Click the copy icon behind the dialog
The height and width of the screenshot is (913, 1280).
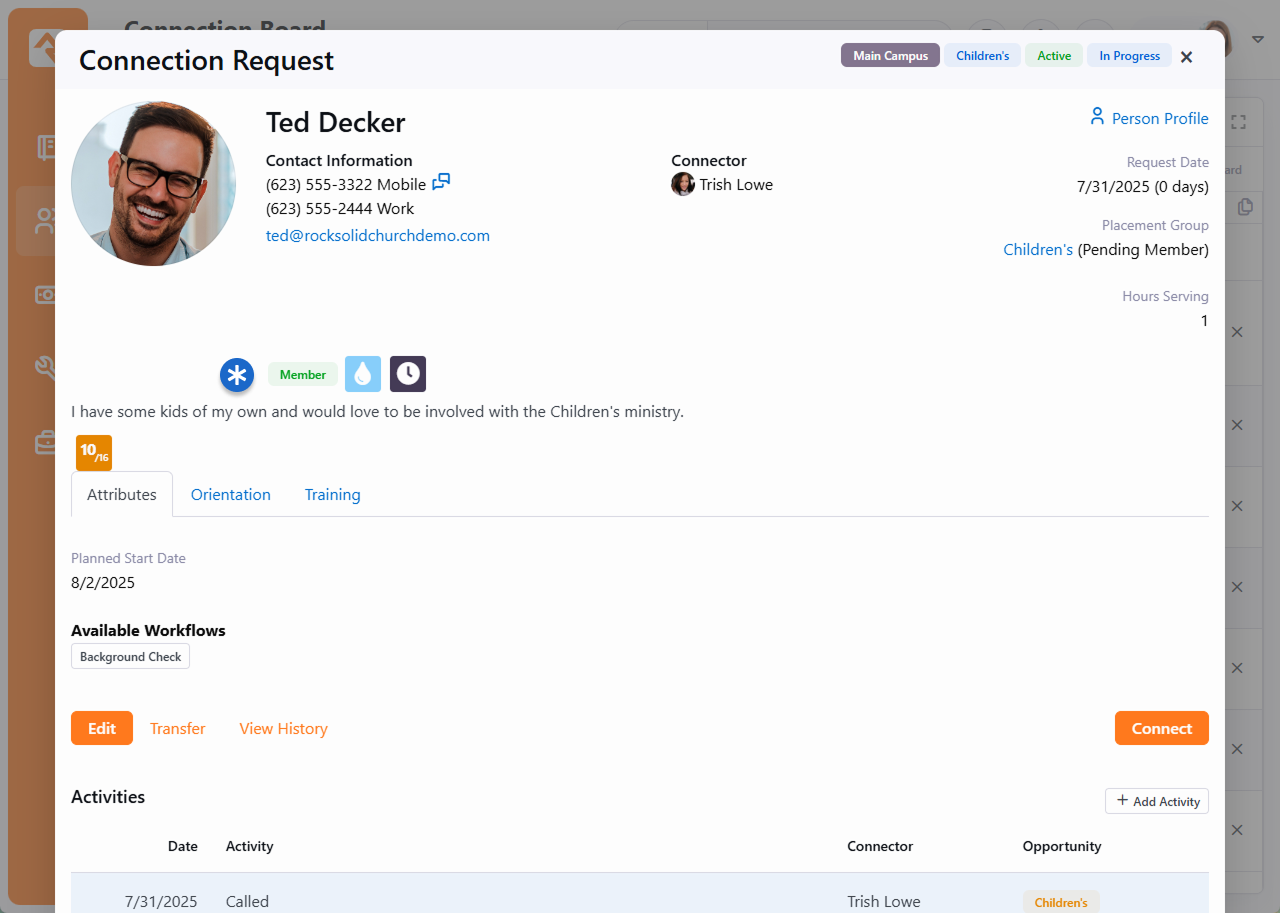click(x=1245, y=207)
